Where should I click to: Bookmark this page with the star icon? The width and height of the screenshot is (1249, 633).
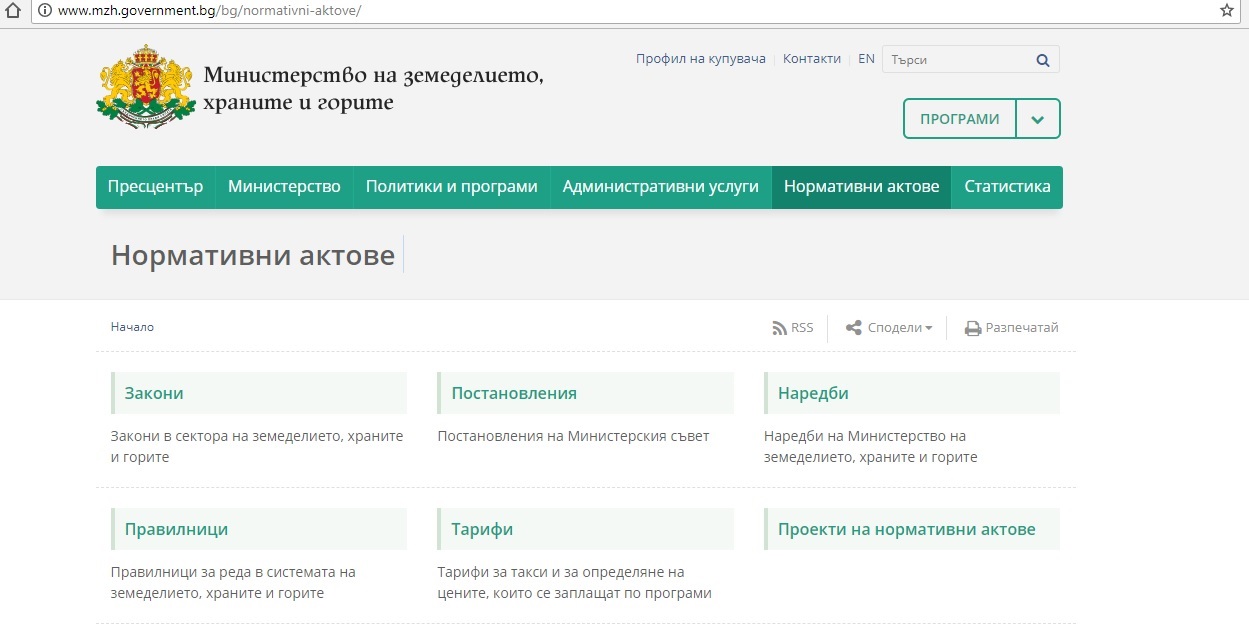point(1227,11)
